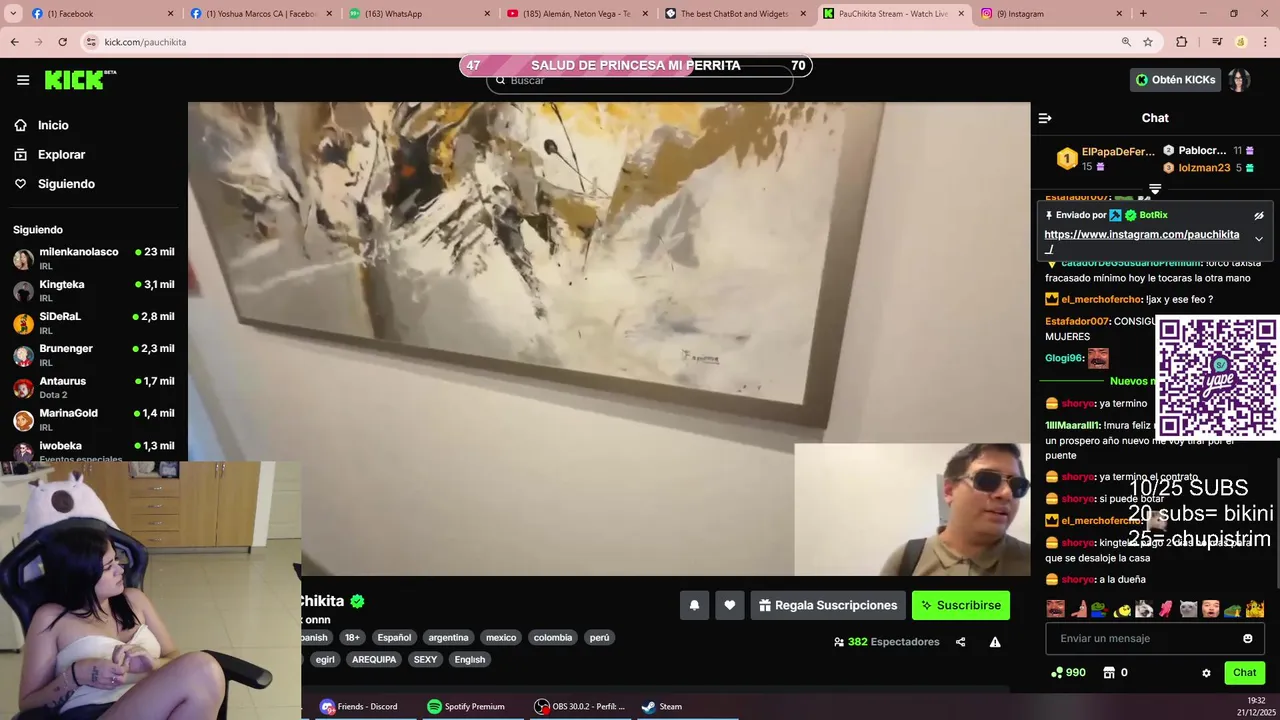Open Brunenger followed channel
Screen dimensions: 1280x720
94,354
